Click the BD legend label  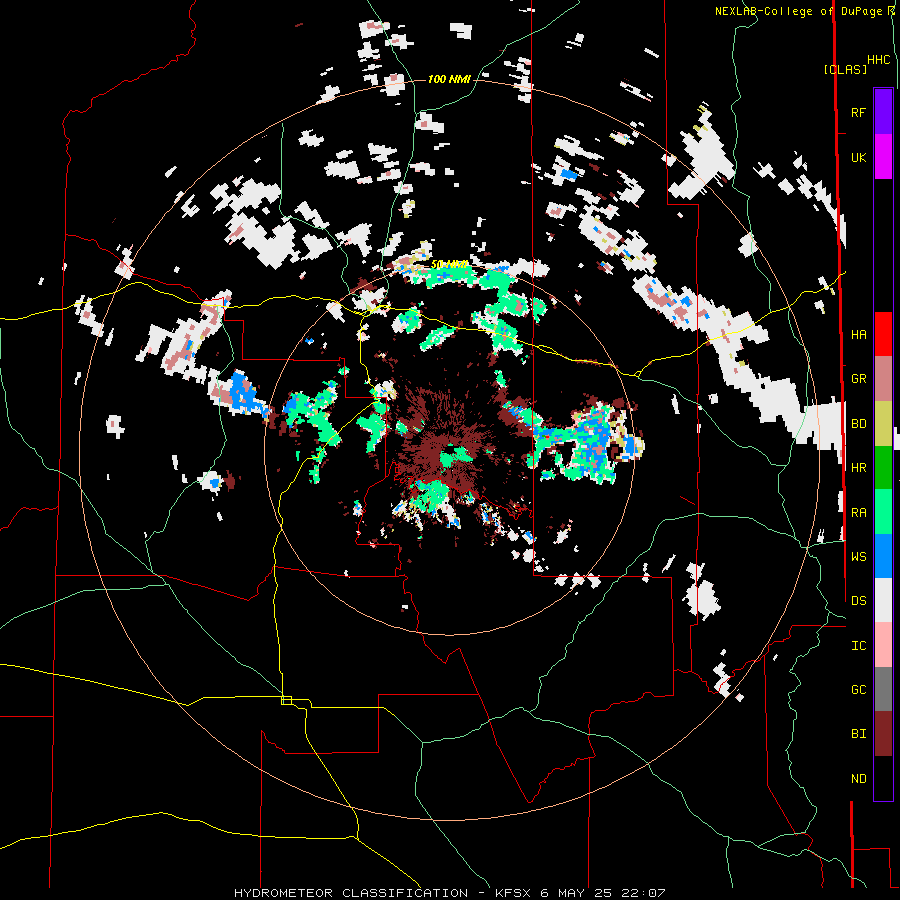859,424
